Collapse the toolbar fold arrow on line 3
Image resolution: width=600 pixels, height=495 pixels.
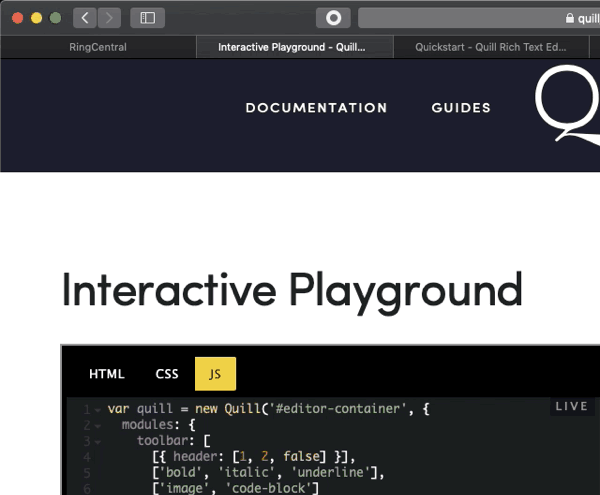98,442
